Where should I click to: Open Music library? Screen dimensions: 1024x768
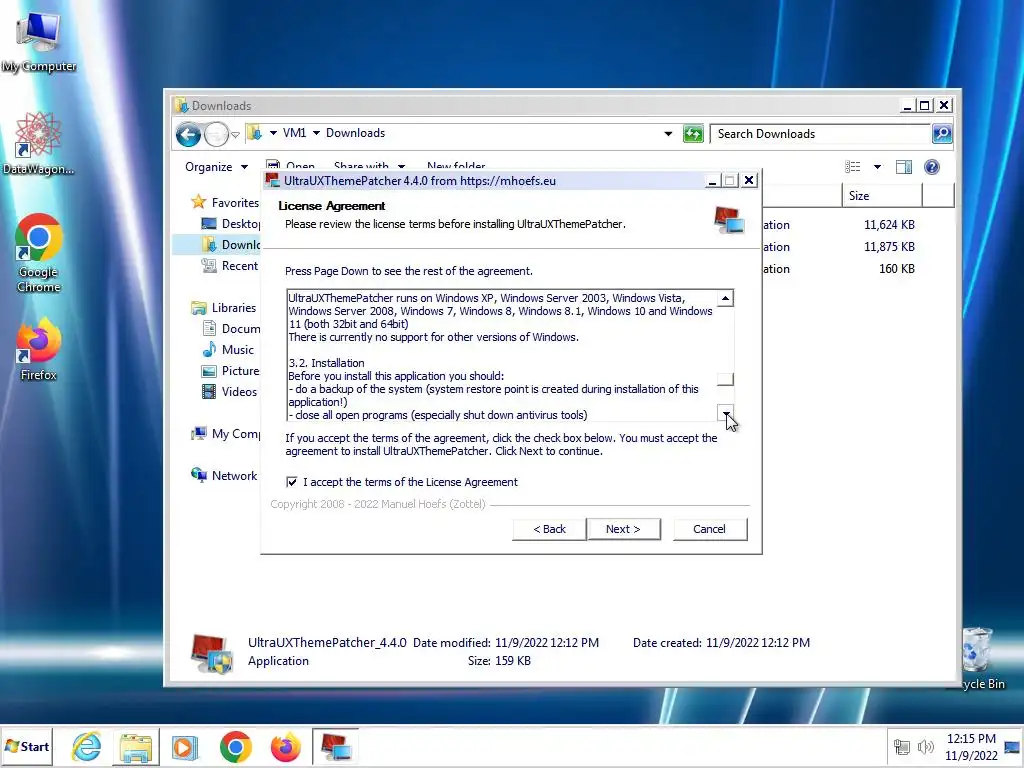pos(228,349)
